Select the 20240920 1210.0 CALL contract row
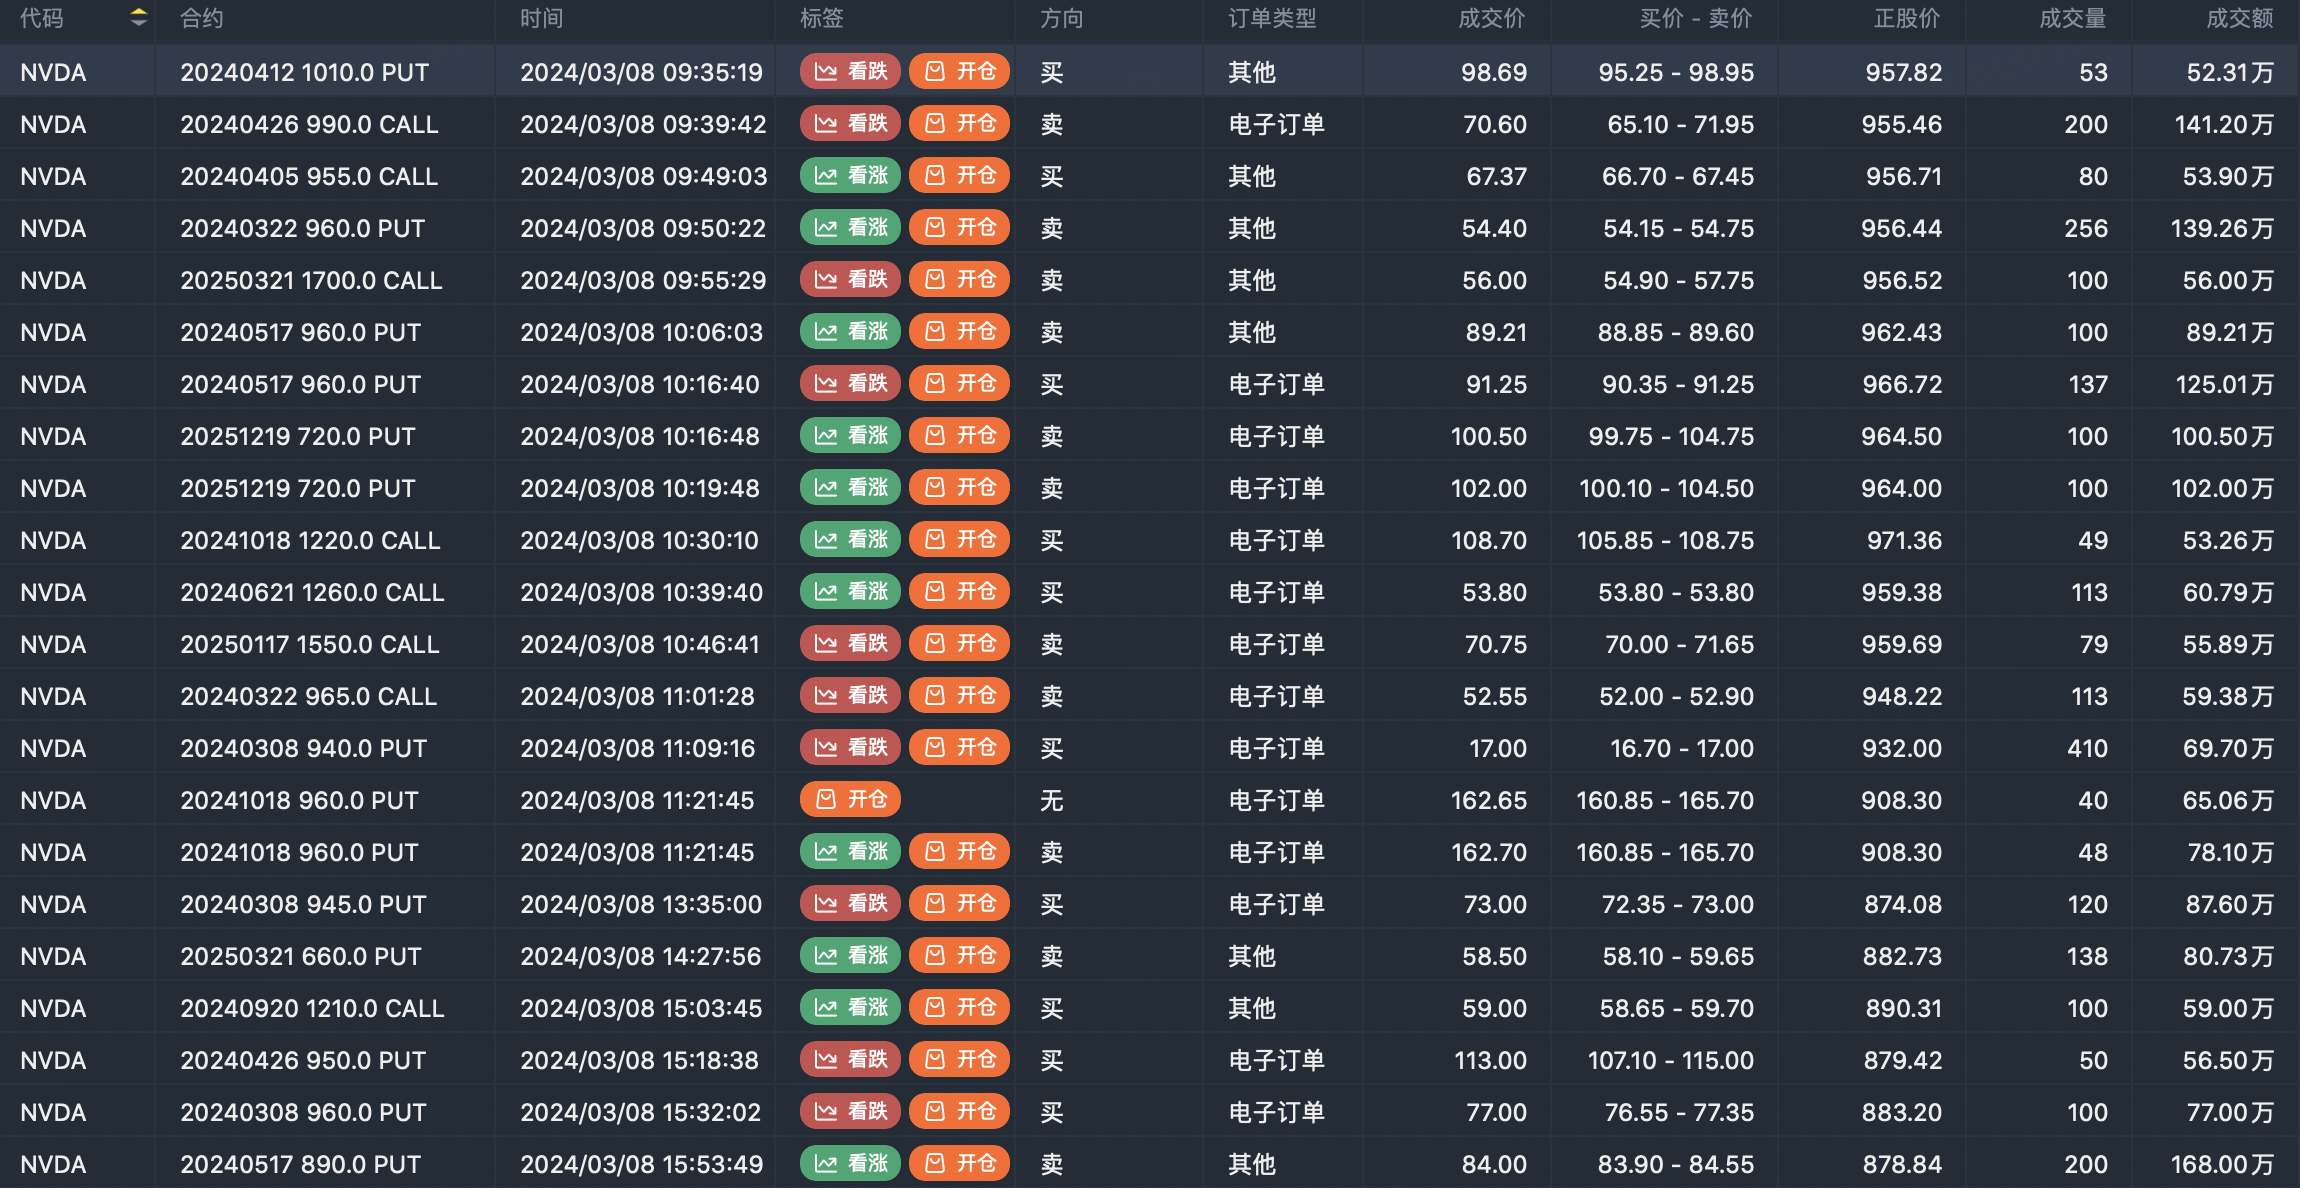The width and height of the screenshot is (2300, 1188). pyautogui.click(x=312, y=1009)
